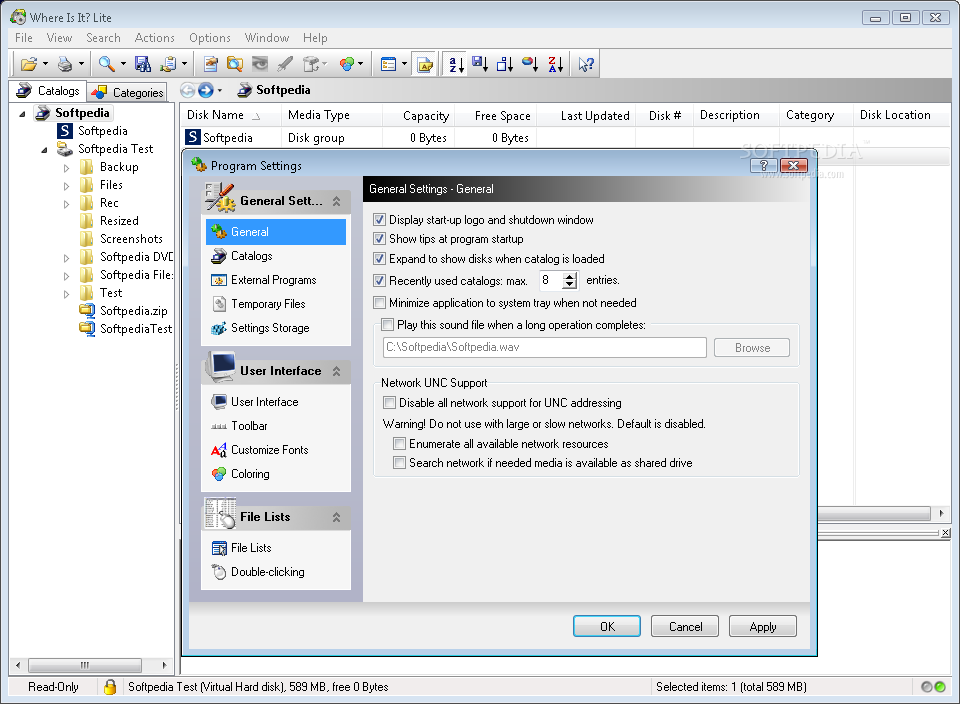Open dropdown arrow next to search icon
Viewport: 960px width, 704px height.
123,64
